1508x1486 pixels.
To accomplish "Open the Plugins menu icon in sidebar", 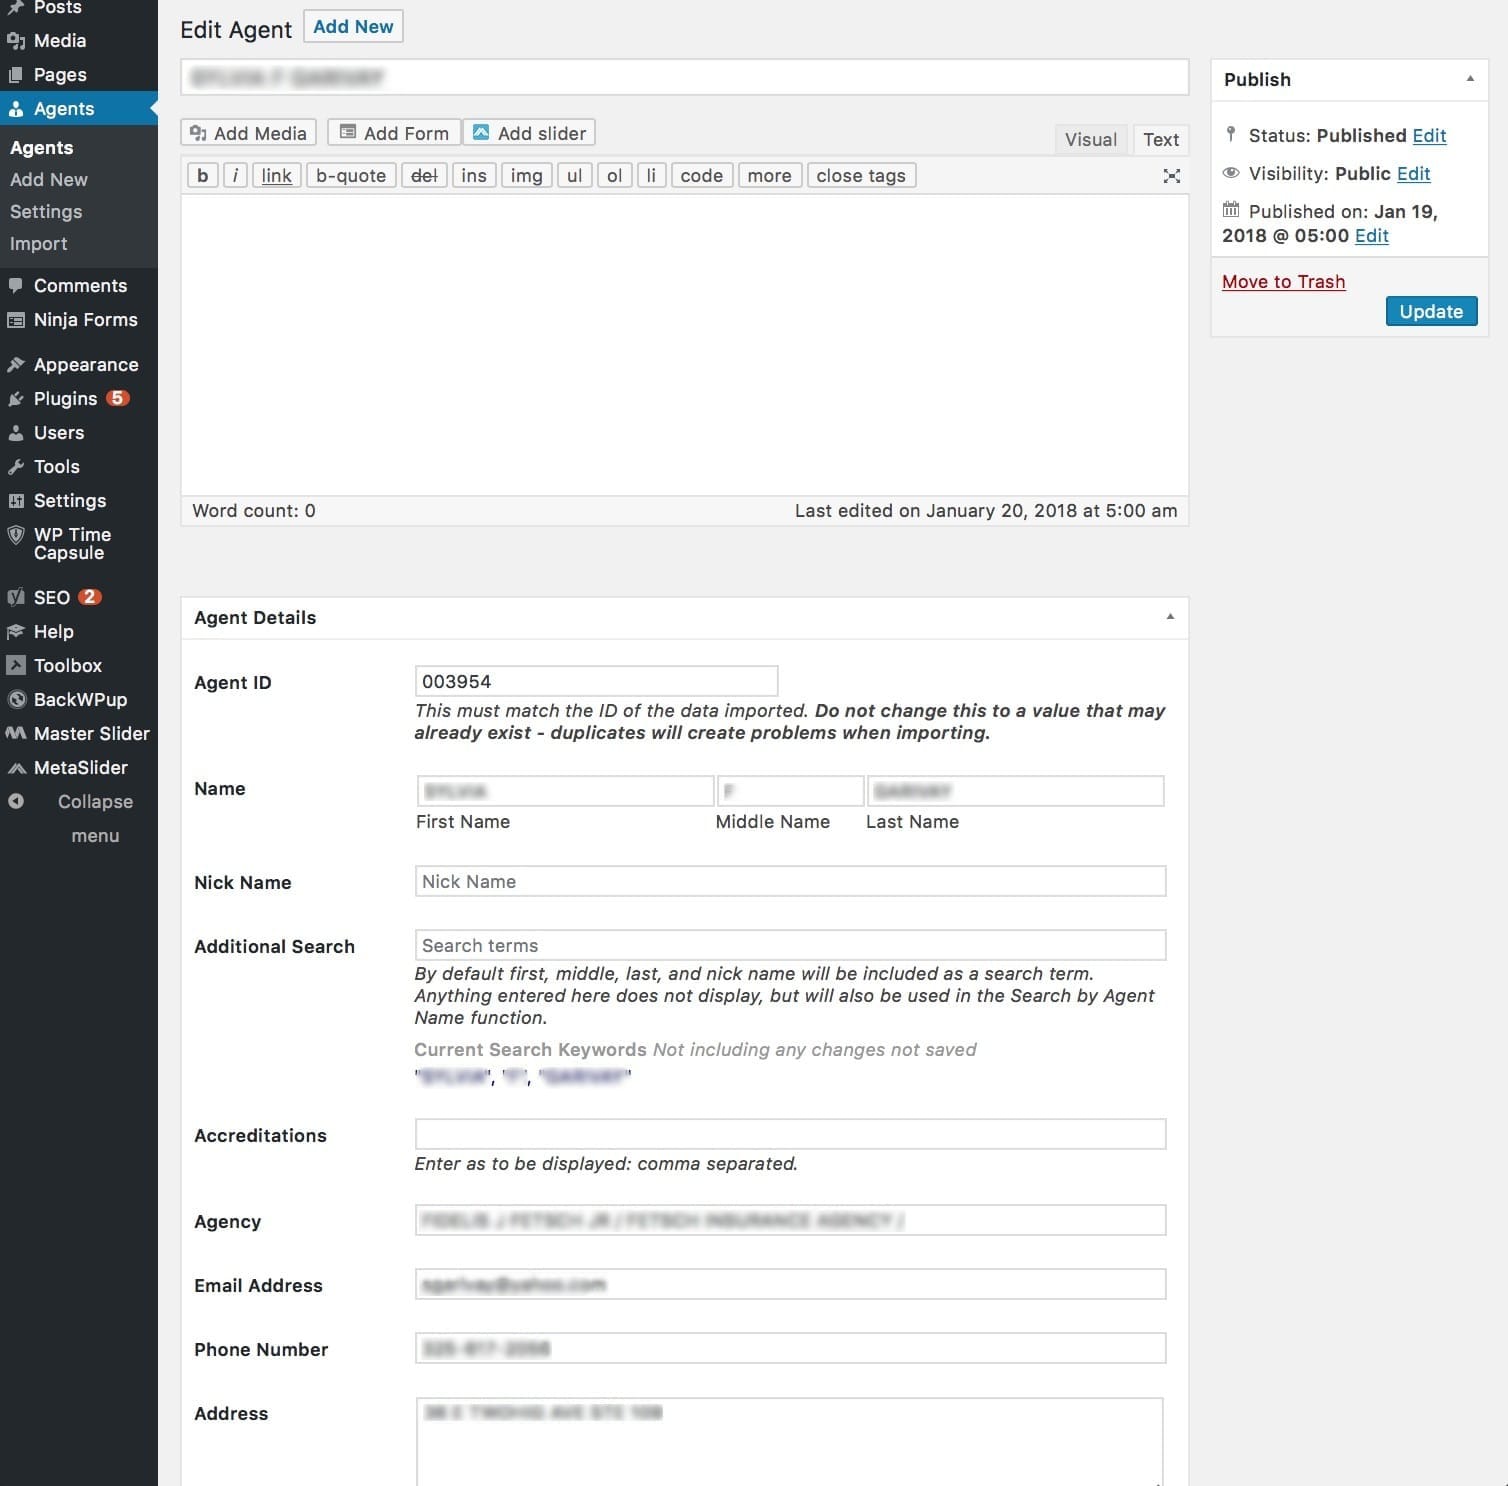I will click(16, 399).
